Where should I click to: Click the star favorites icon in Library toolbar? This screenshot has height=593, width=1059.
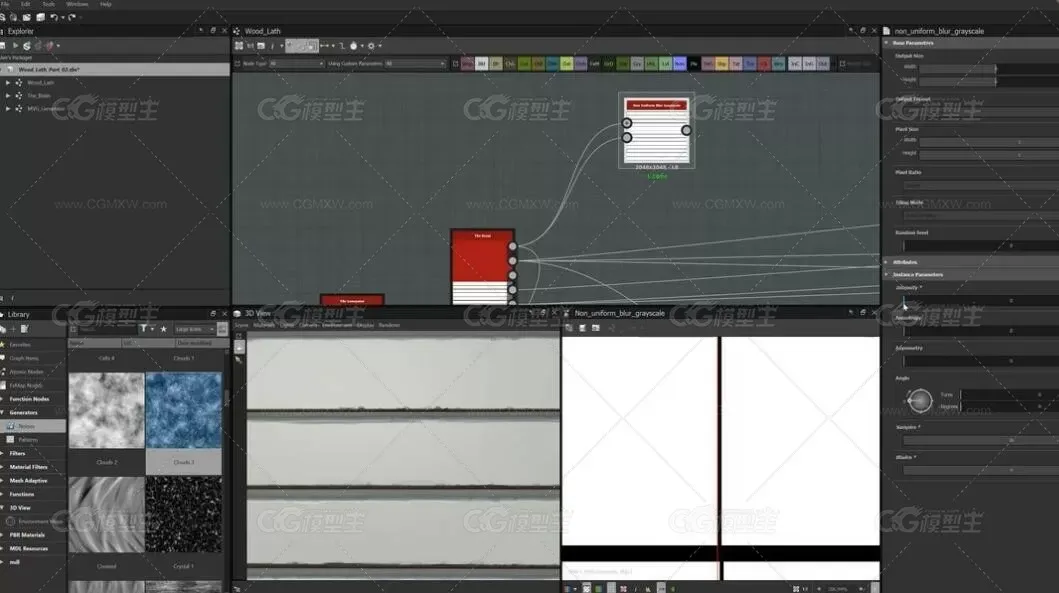pos(163,329)
